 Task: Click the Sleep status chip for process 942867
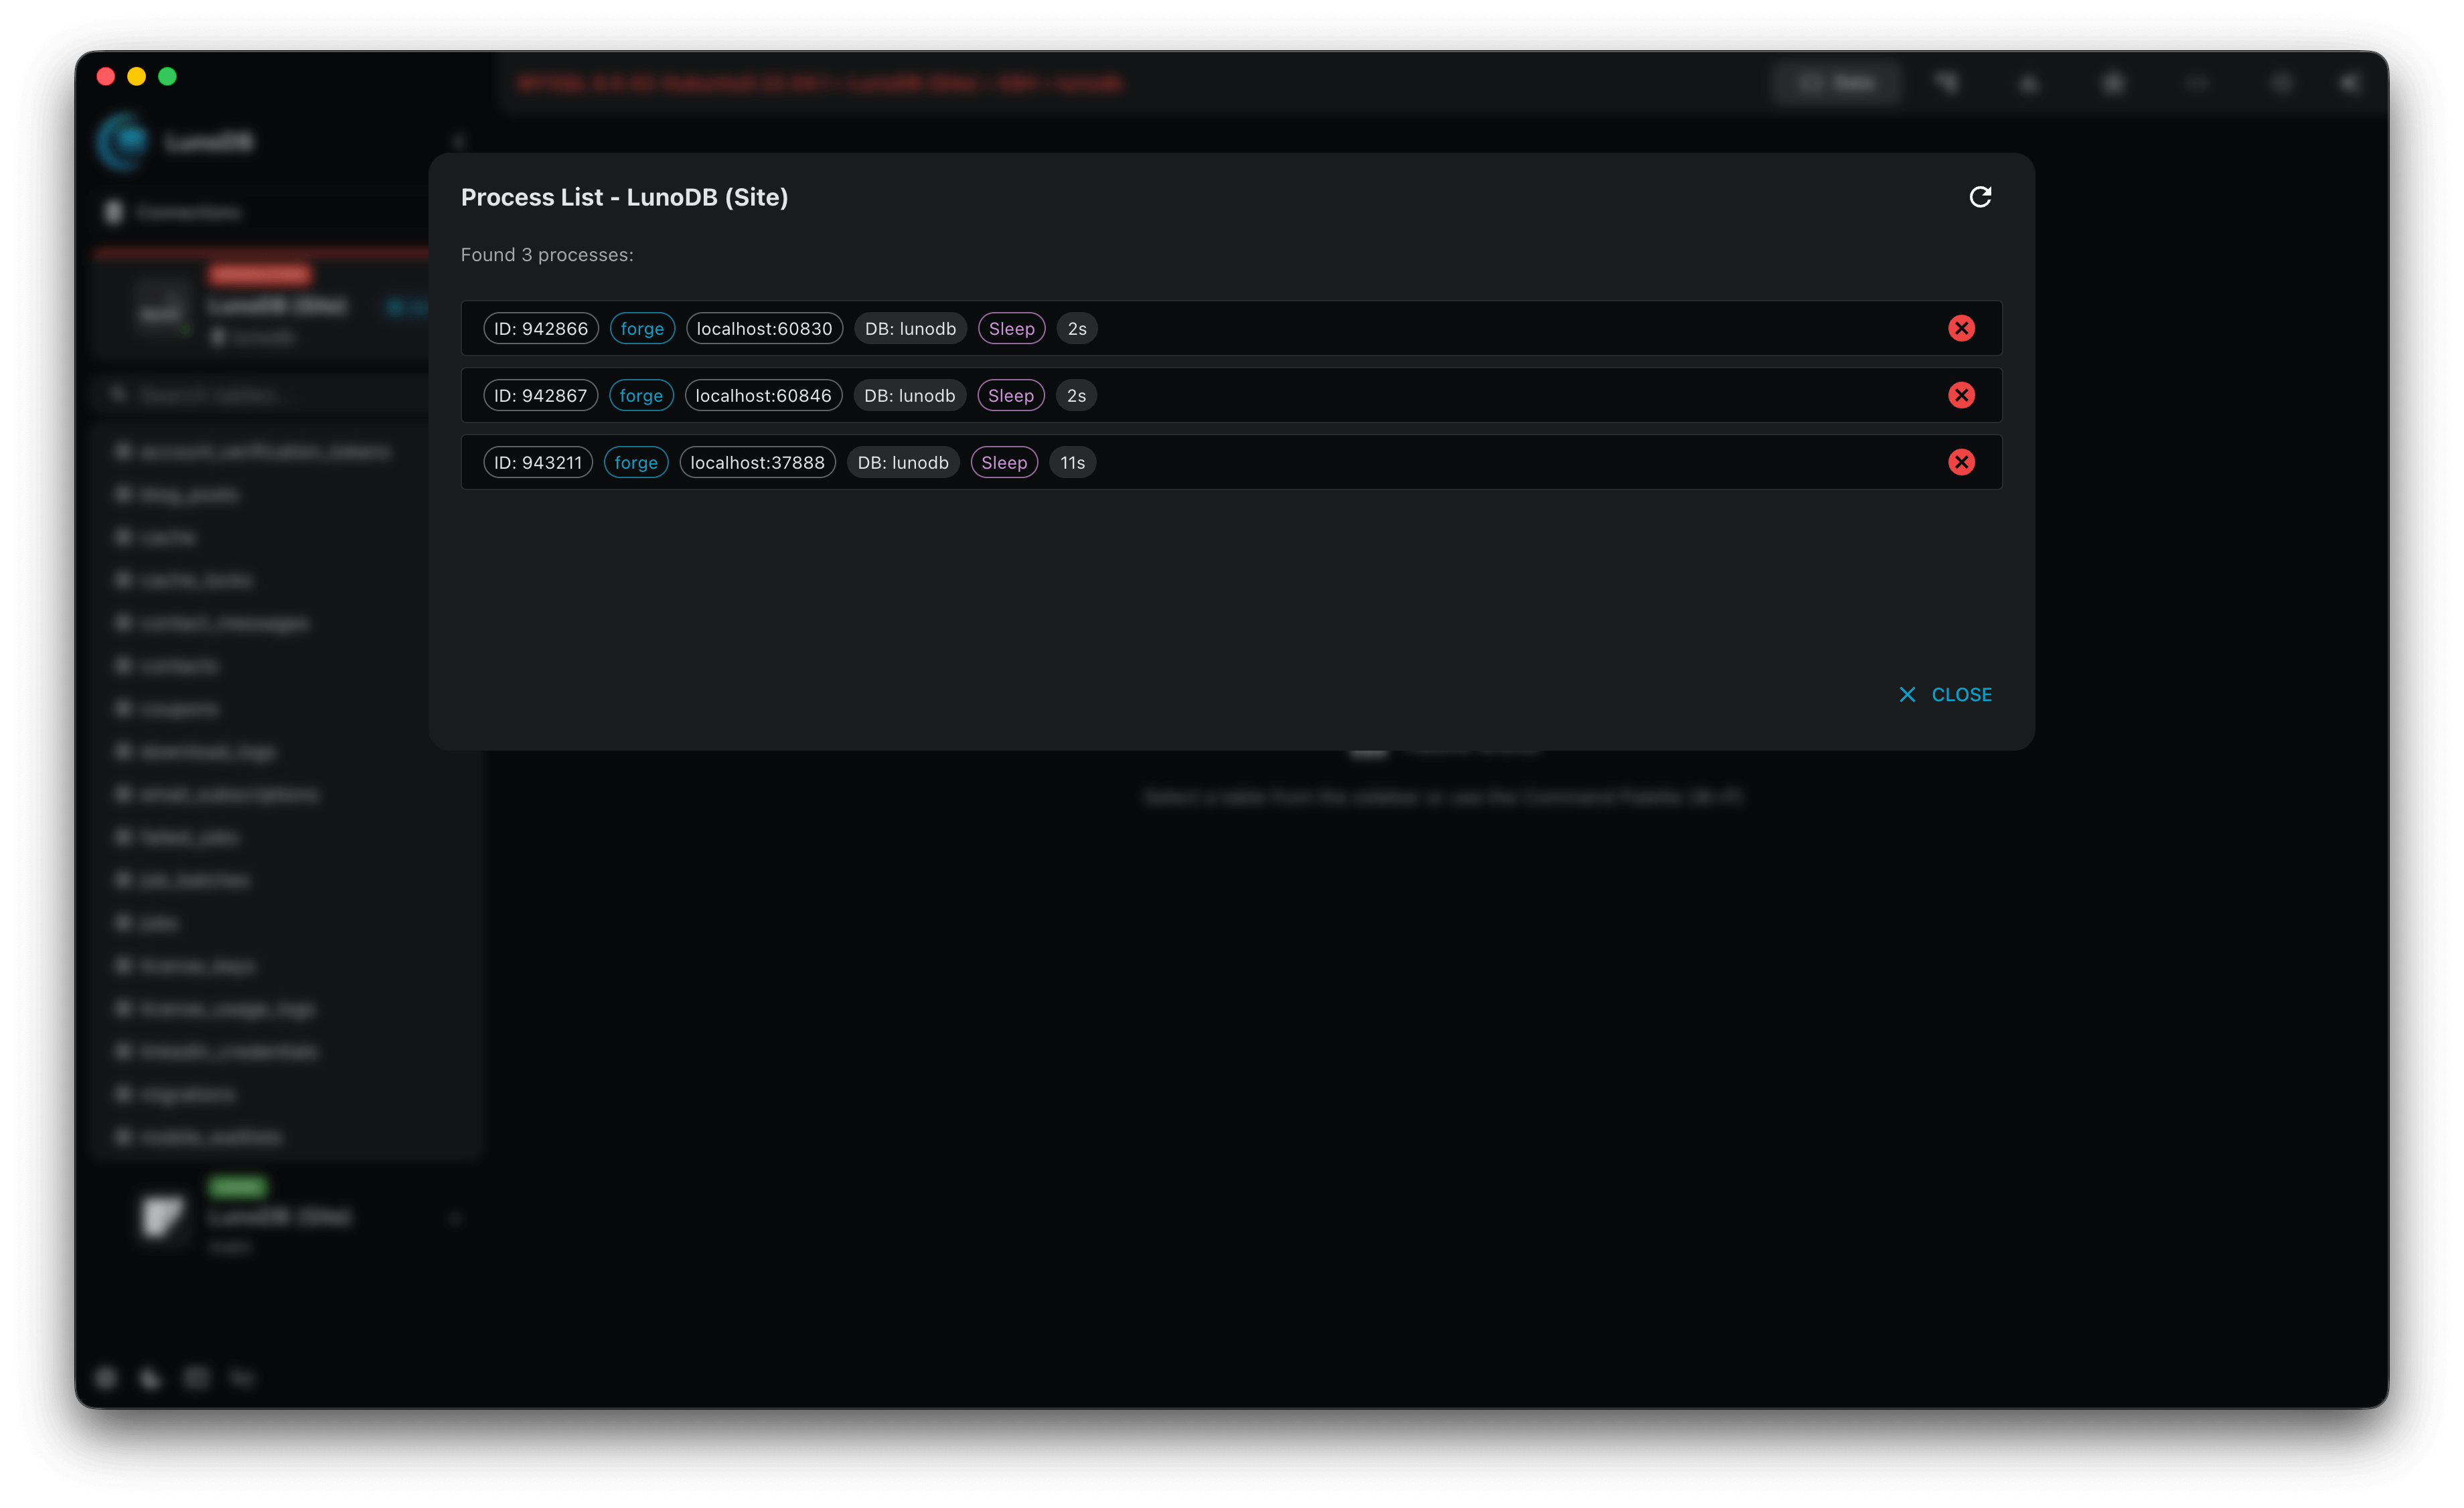[1011, 395]
